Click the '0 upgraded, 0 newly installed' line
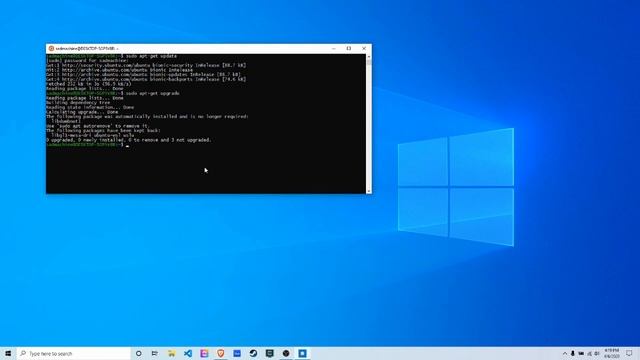Viewport: 640px width, 360px height. coord(129,140)
